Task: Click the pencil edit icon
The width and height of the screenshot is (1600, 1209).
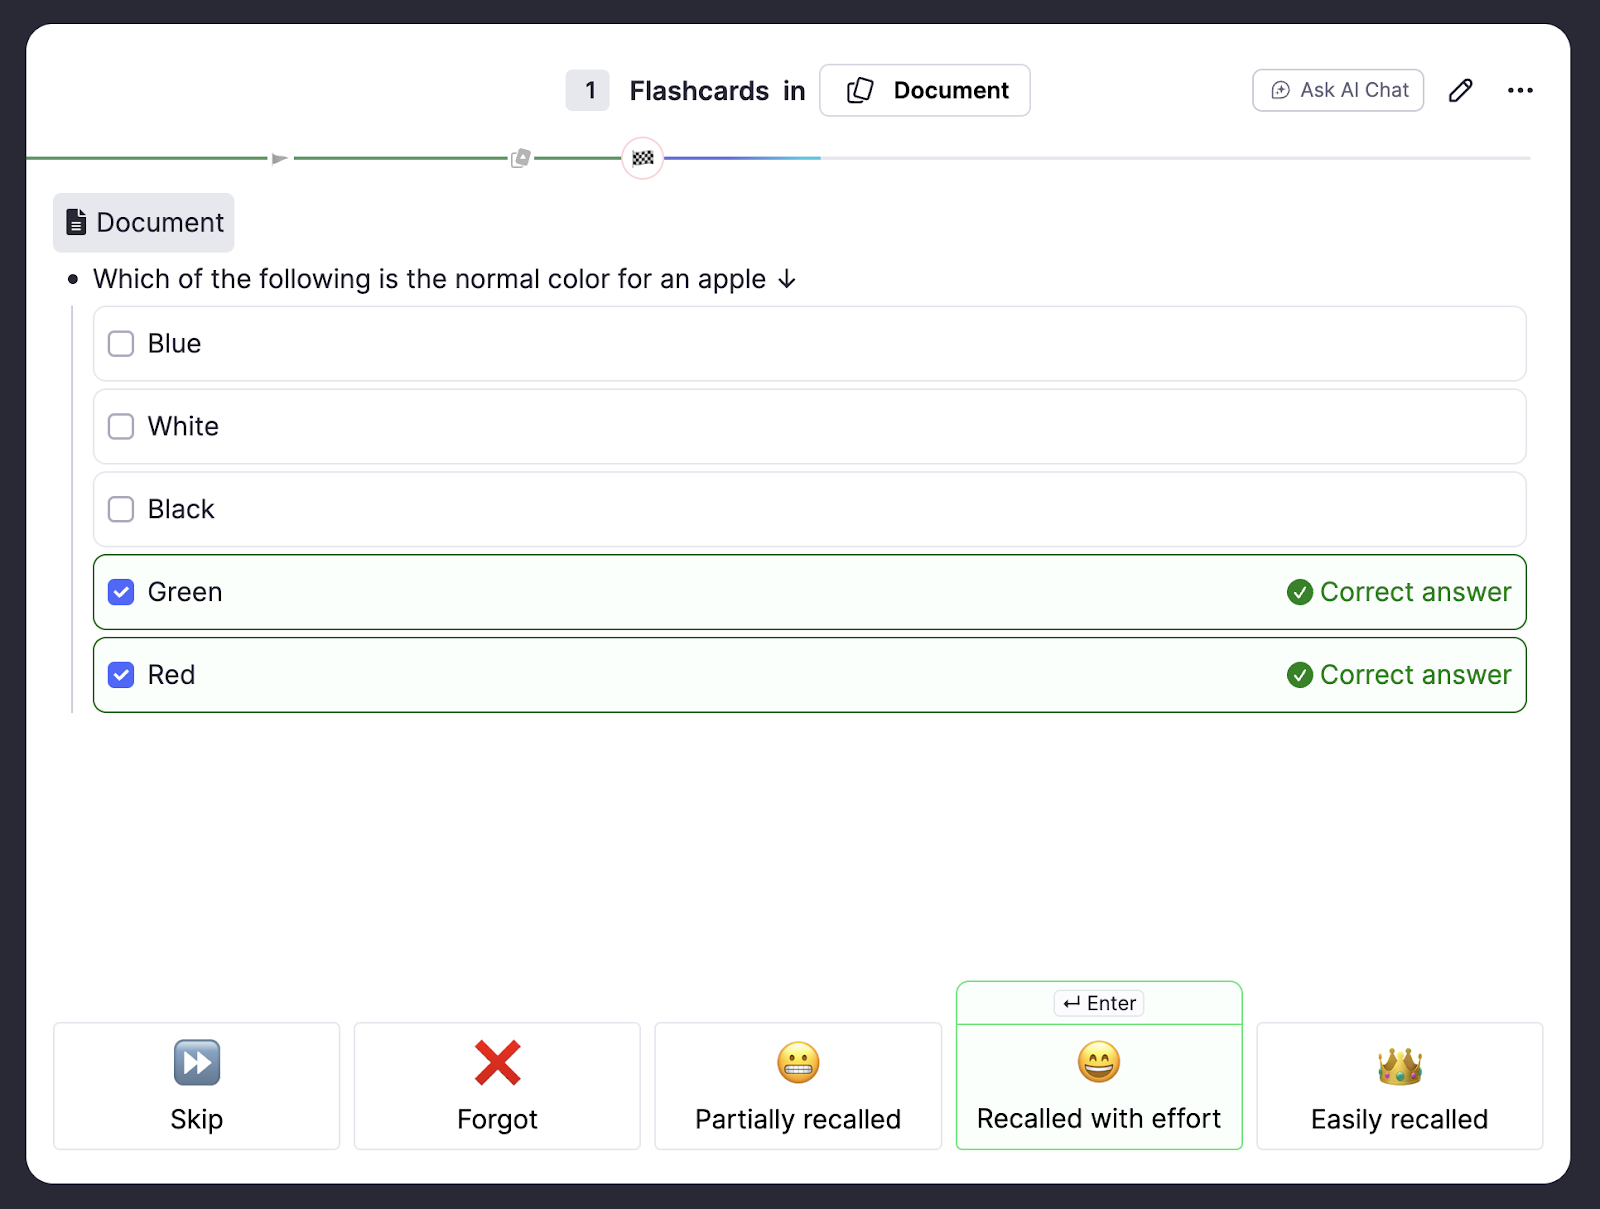Action: point(1460,91)
